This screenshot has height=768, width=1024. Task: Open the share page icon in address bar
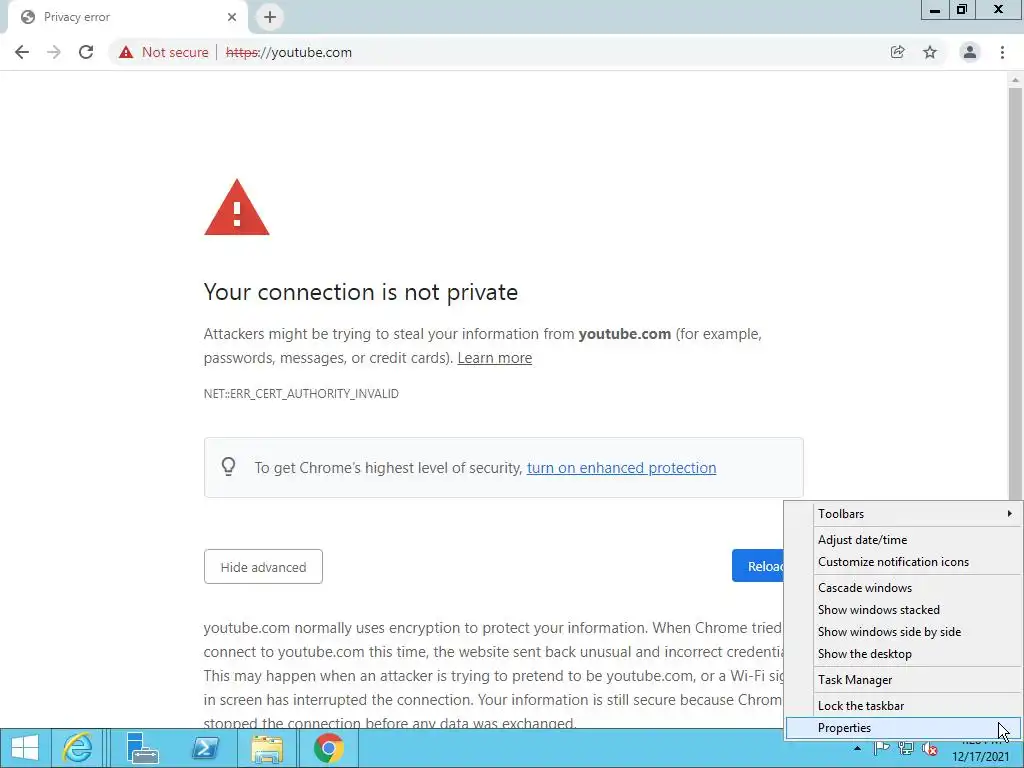point(897,52)
